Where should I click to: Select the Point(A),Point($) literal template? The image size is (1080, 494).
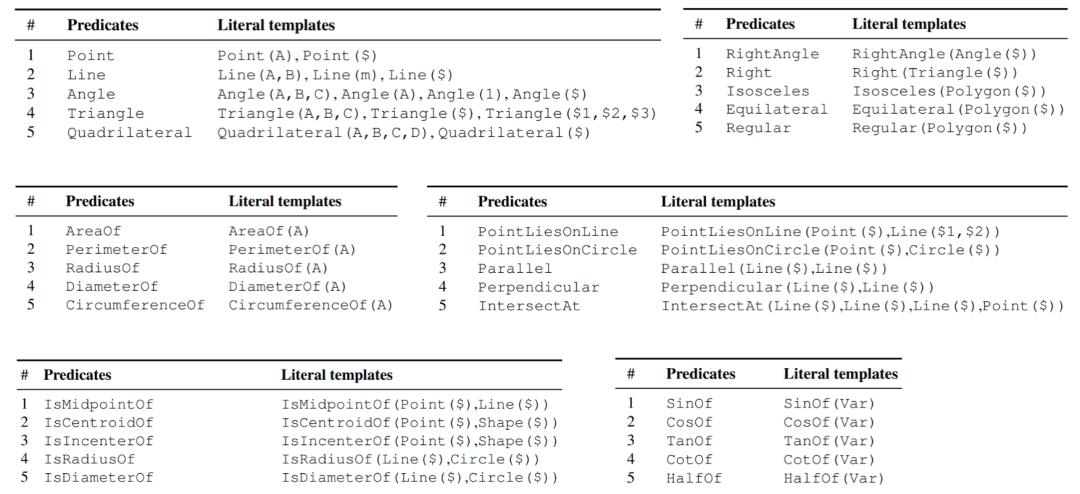[x=297, y=56]
